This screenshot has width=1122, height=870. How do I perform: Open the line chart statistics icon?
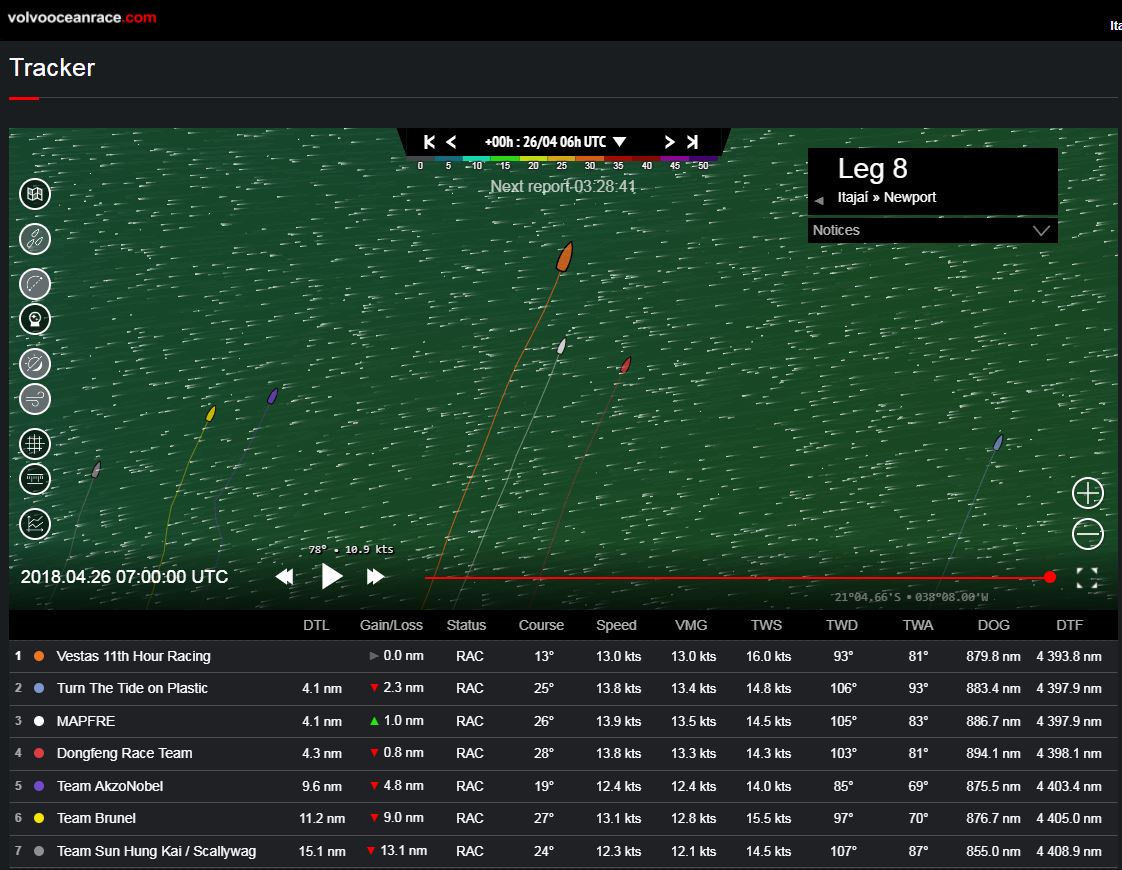coord(34,524)
